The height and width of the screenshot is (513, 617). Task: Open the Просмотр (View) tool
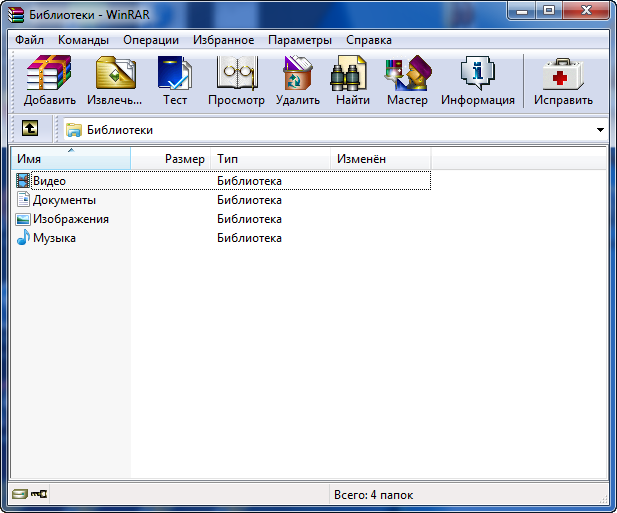236,80
